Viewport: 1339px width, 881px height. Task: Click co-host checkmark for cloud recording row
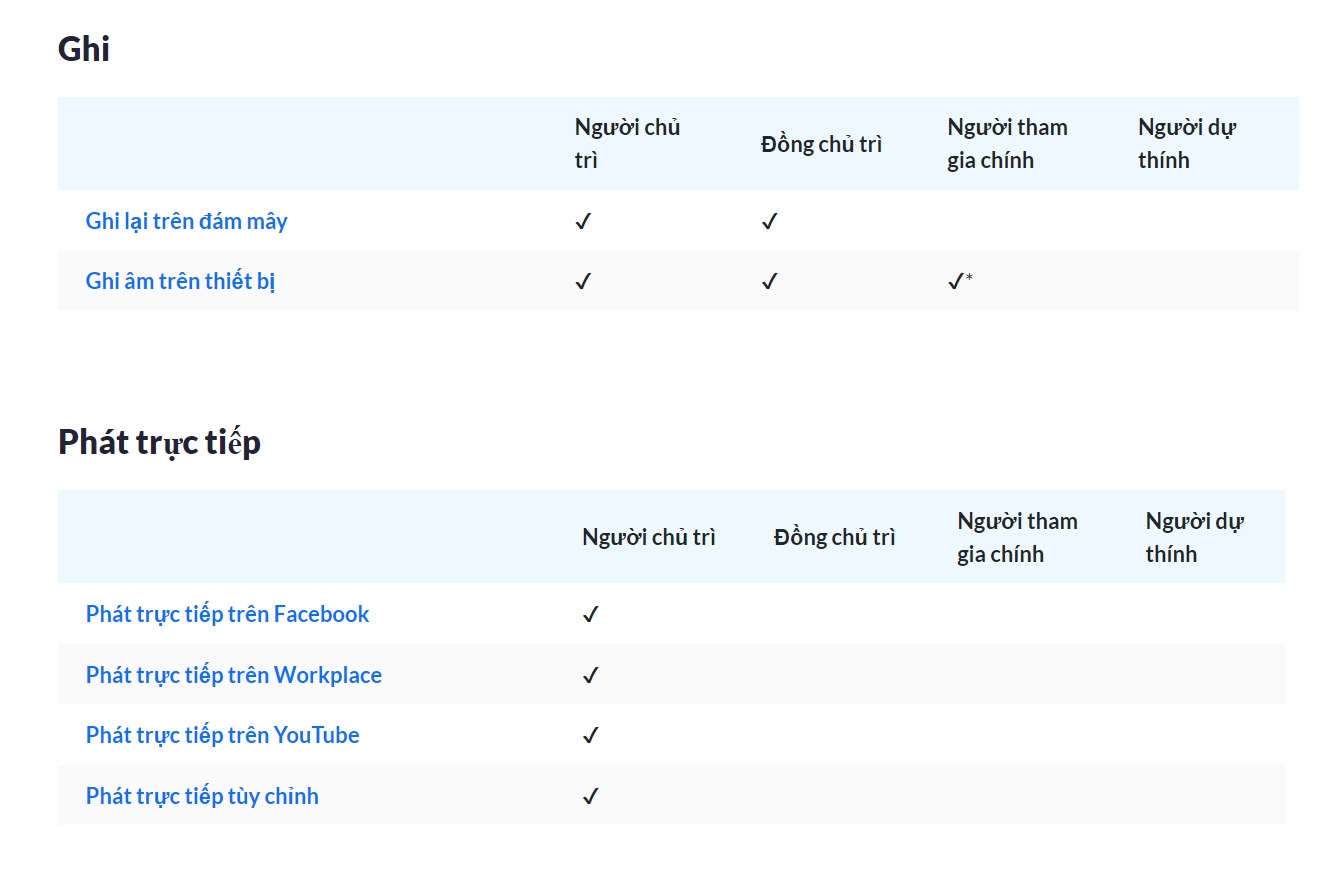coord(769,222)
